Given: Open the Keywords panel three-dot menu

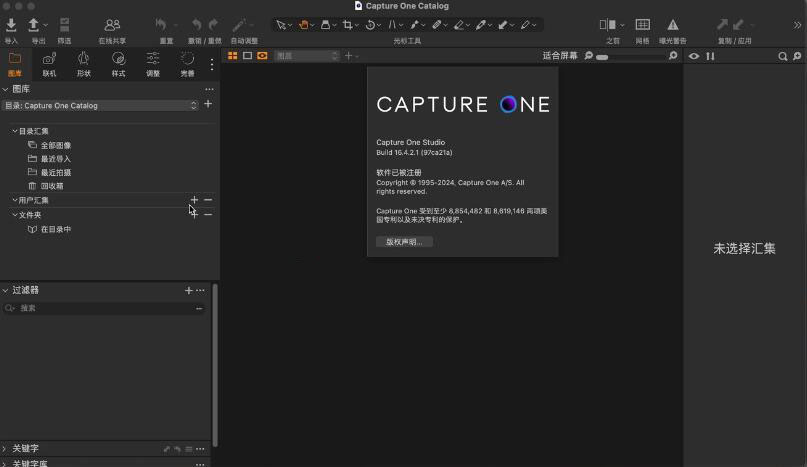Looking at the screenshot, I should click(x=200, y=449).
